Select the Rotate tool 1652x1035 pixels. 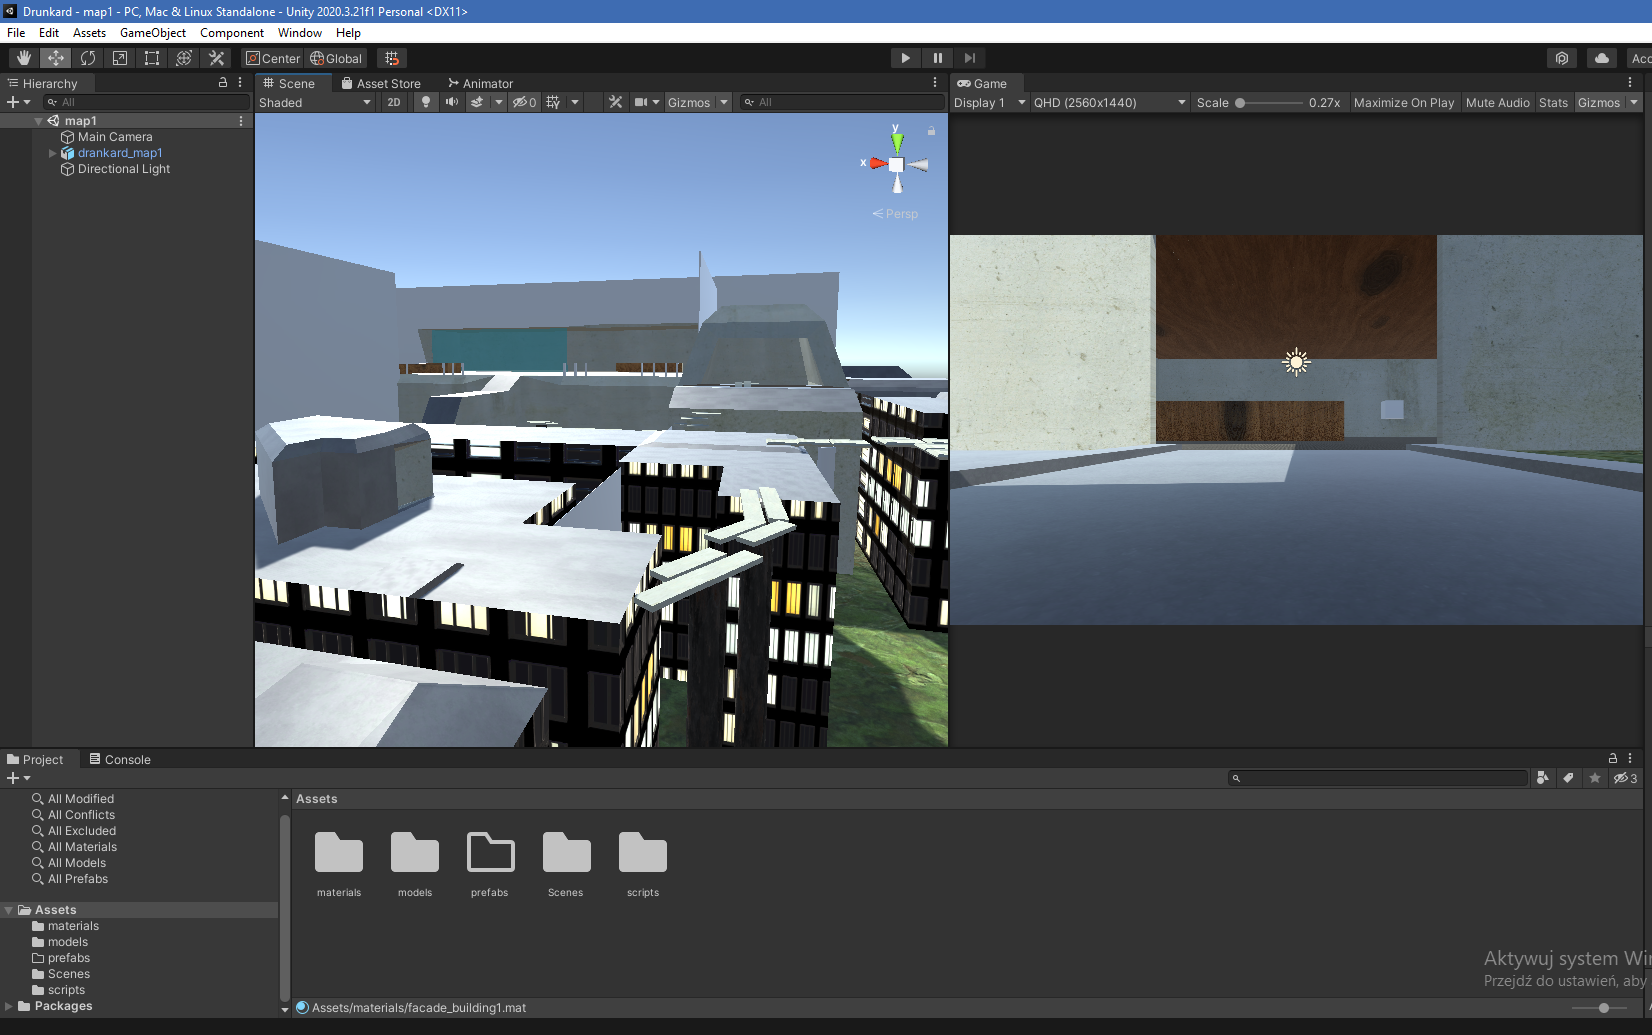coord(88,57)
